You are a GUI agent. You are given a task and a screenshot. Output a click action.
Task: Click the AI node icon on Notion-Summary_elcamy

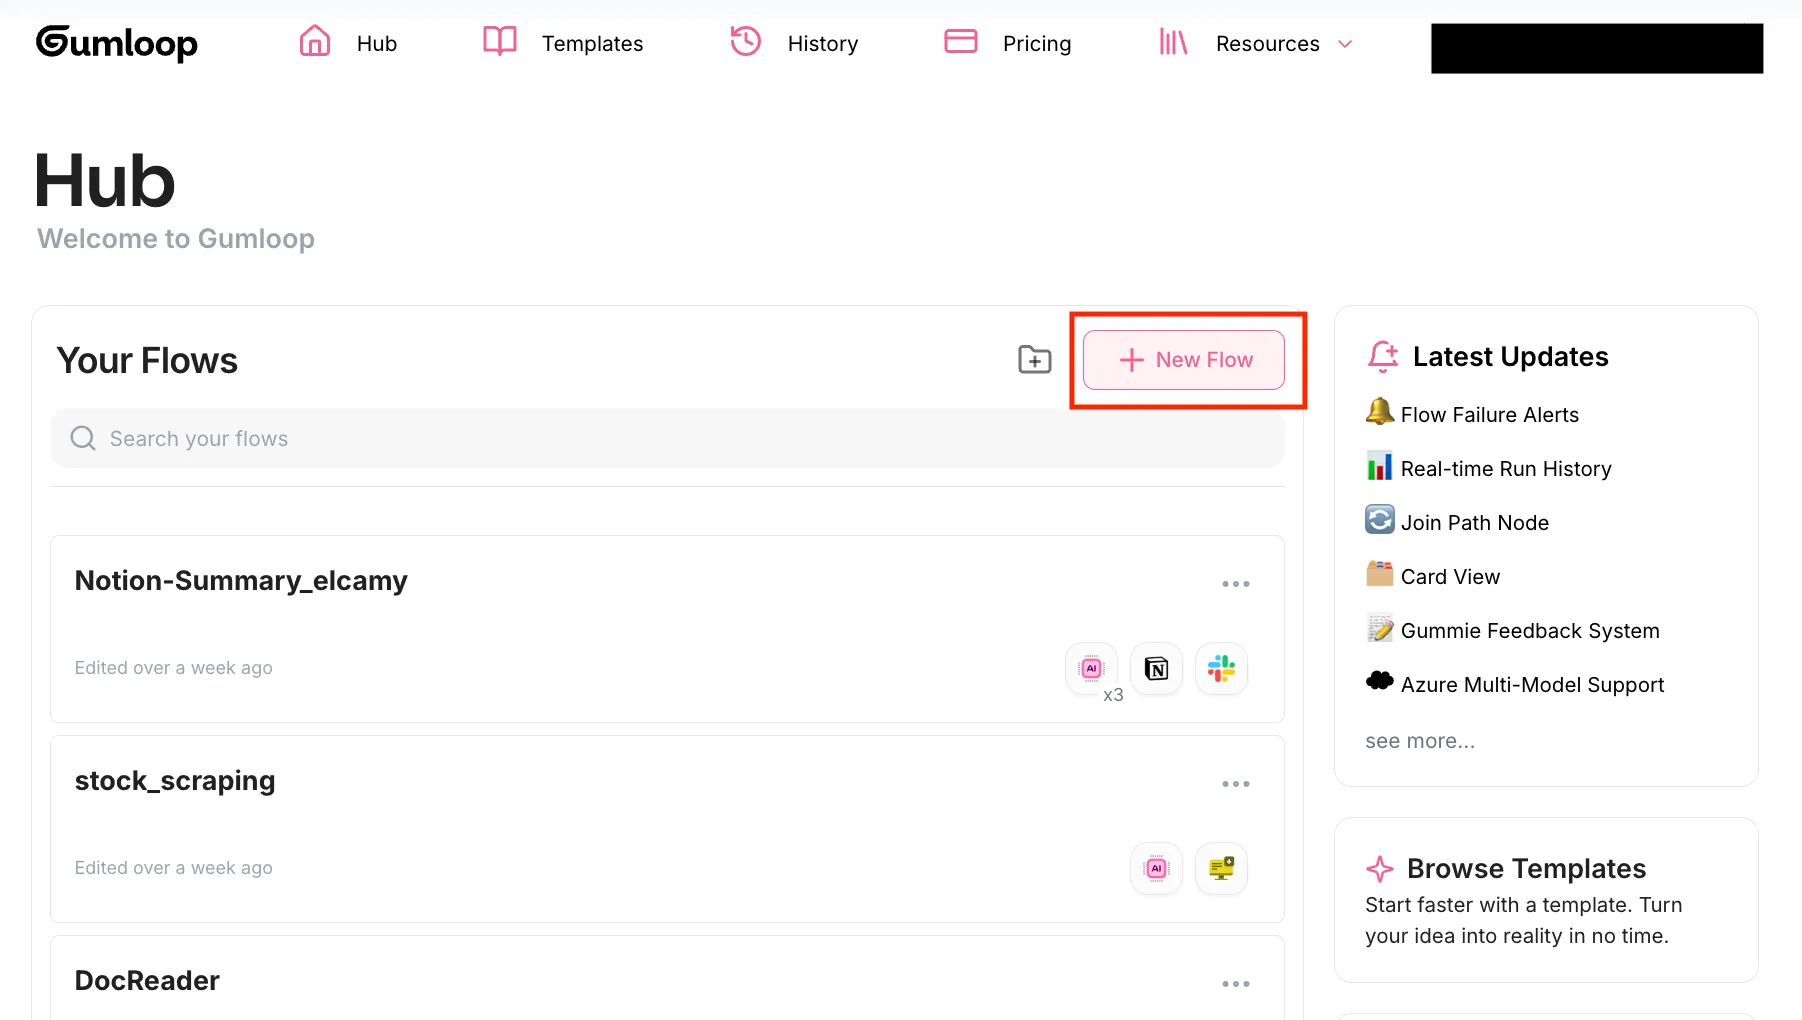(x=1091, y=669)
